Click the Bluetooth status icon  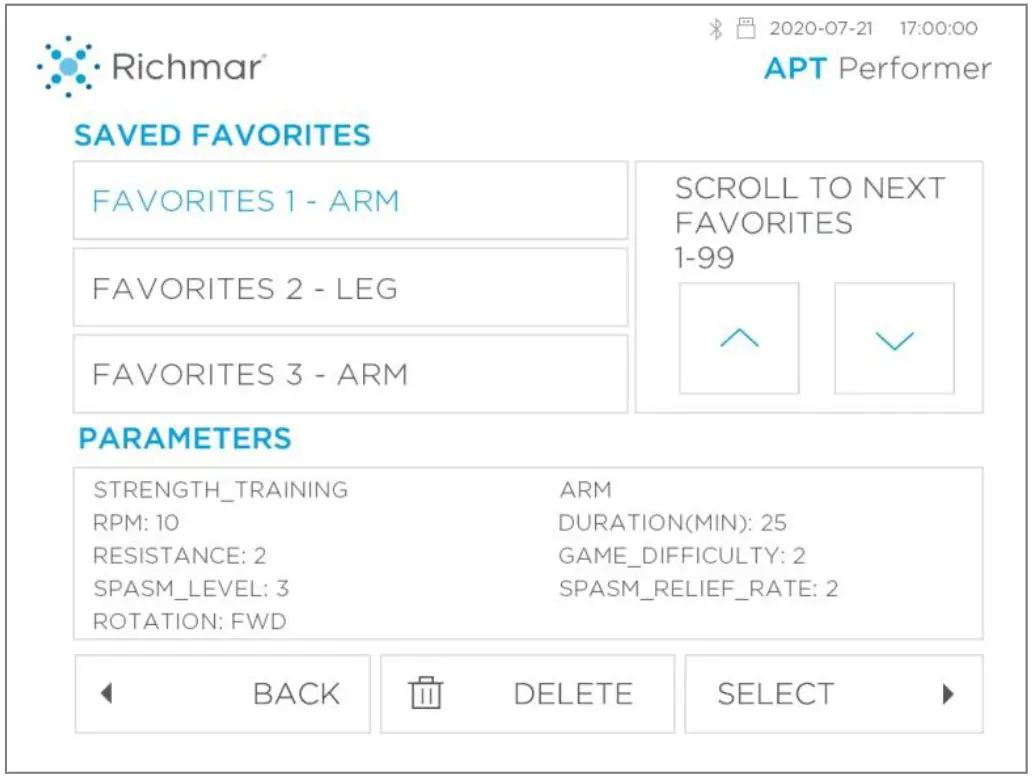(718, 28)
